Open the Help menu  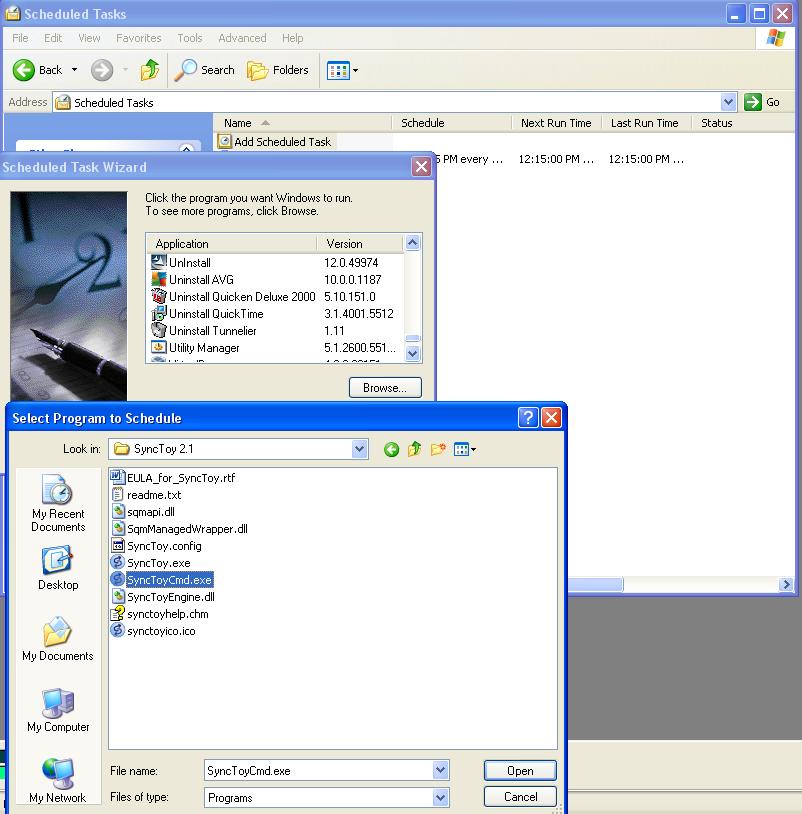[292, 38]
